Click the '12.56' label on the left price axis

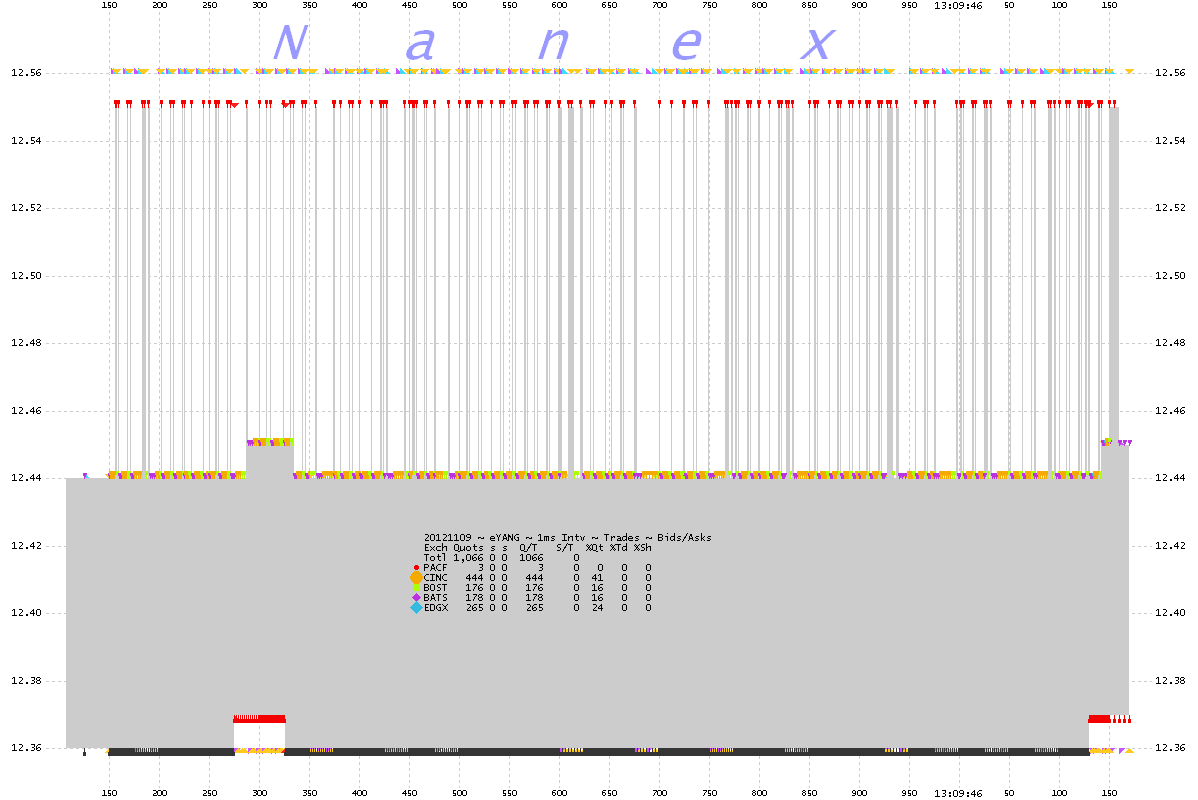(x=26, y=73)
